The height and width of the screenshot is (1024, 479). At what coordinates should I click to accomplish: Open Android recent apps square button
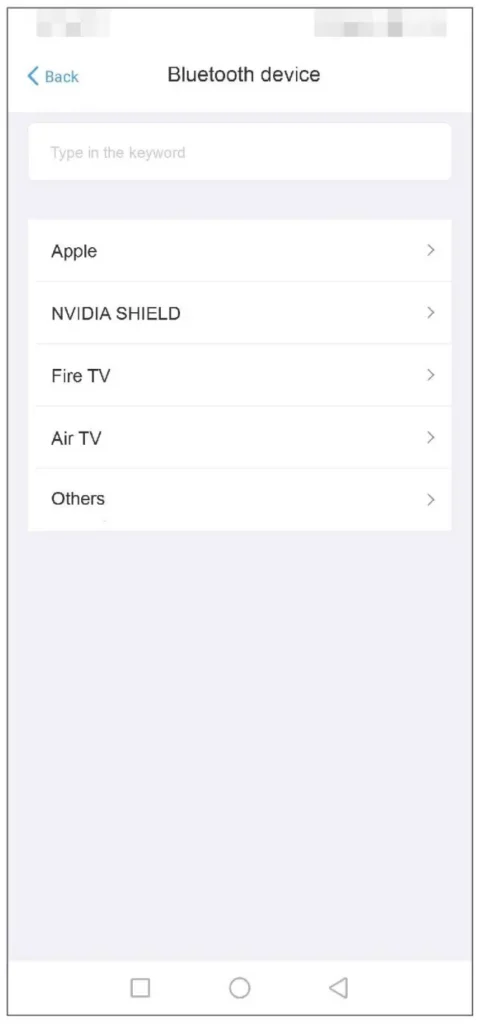[x=140, y=987]
